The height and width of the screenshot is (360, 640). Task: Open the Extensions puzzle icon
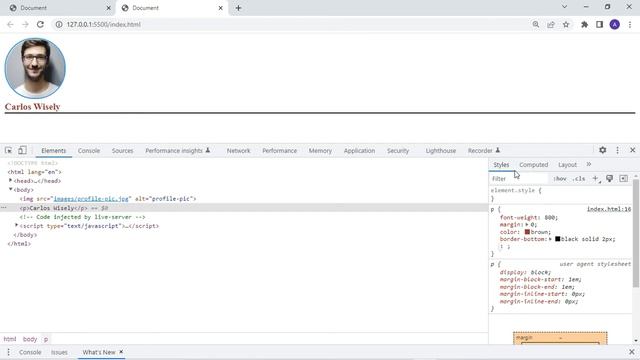[584, 24]
